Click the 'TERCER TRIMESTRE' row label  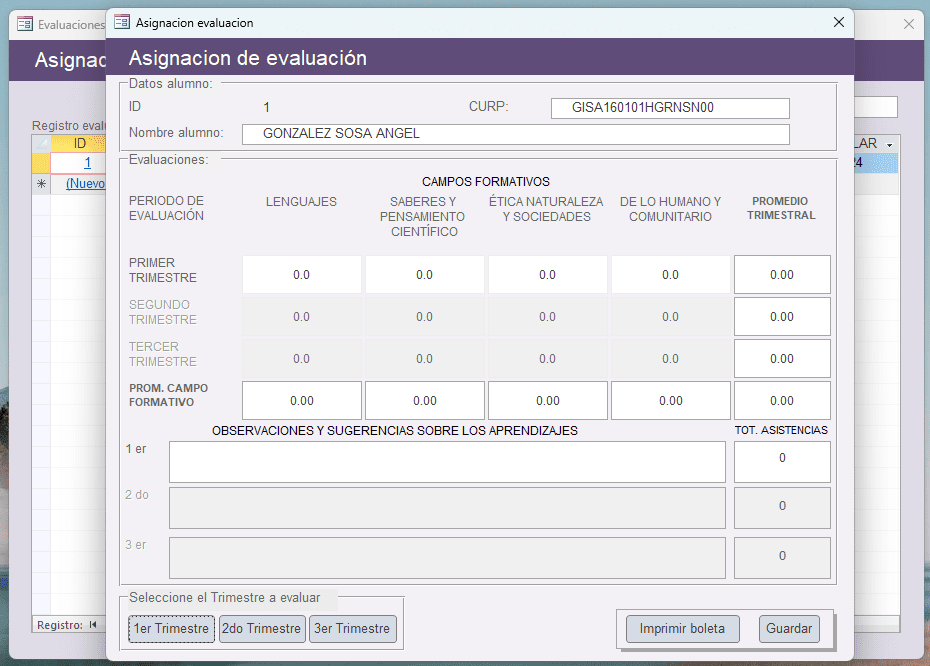click(x=163, y=354)
